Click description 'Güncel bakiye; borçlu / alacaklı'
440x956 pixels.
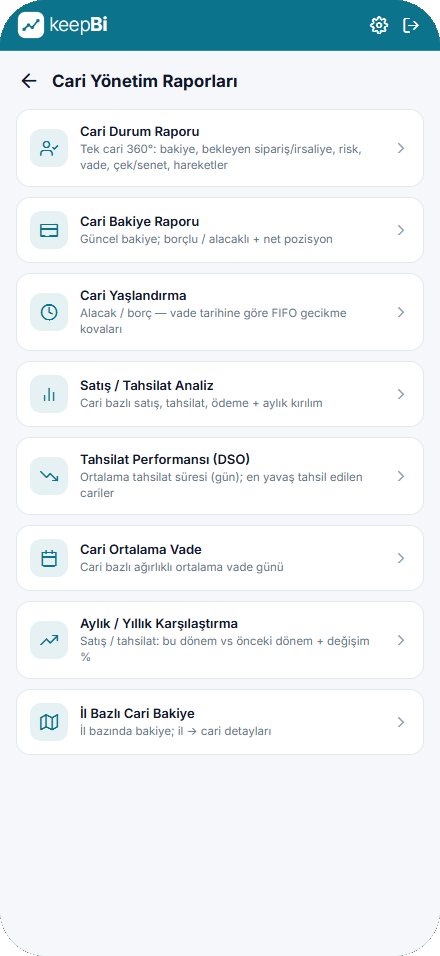[207, 239]
